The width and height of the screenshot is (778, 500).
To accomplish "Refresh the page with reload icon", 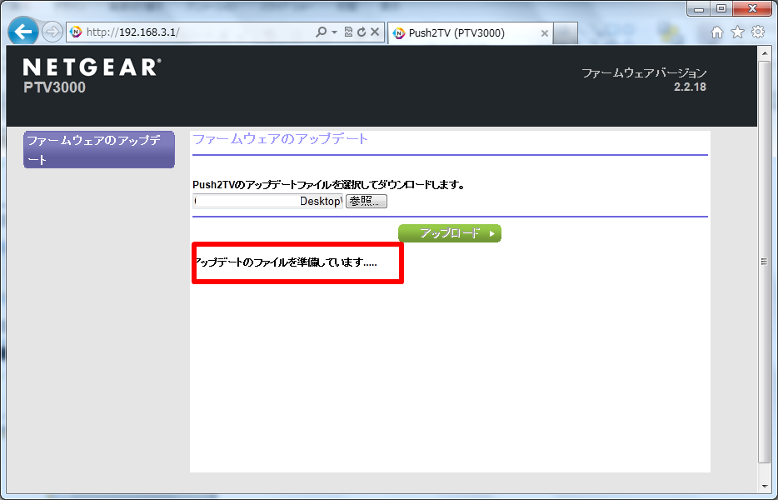I will click(361, 32).
